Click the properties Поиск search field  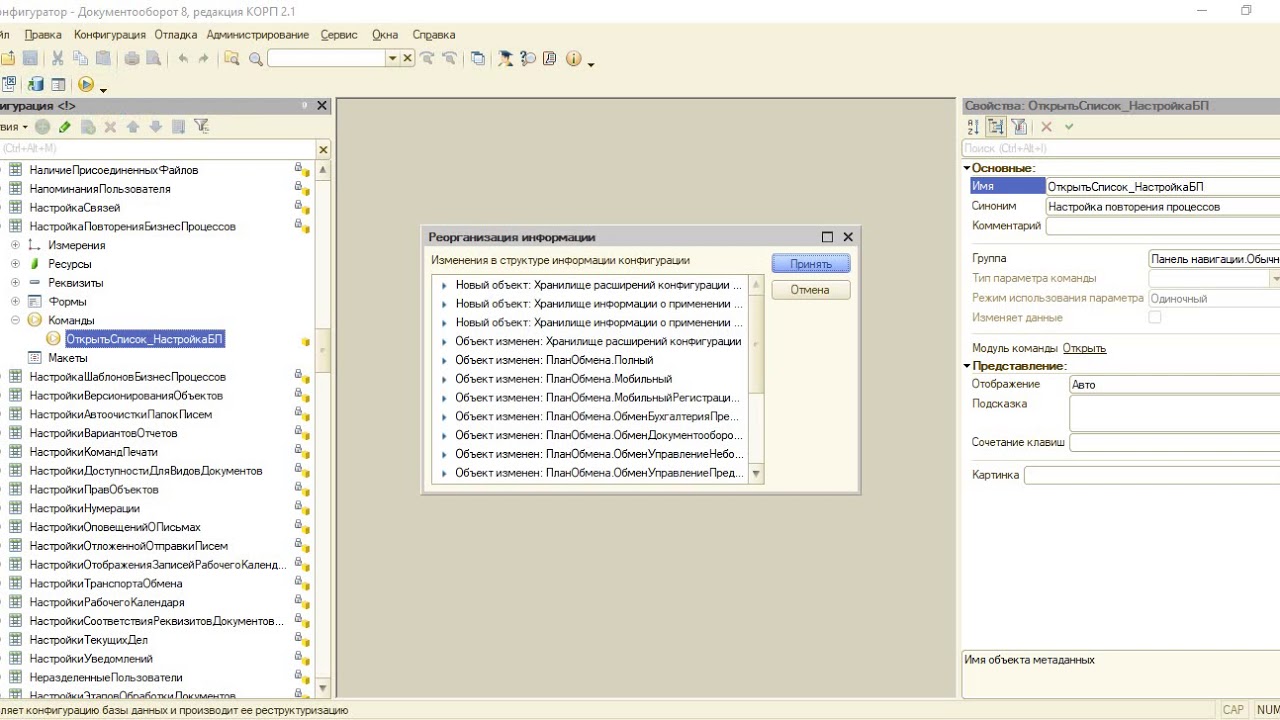tap(1121, 148)
